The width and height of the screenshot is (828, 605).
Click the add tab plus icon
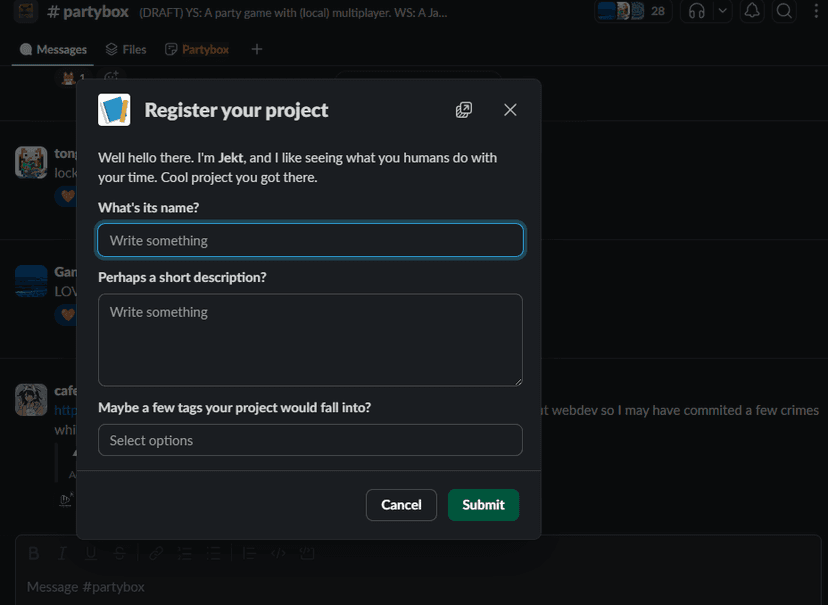(x=257, y=49)
